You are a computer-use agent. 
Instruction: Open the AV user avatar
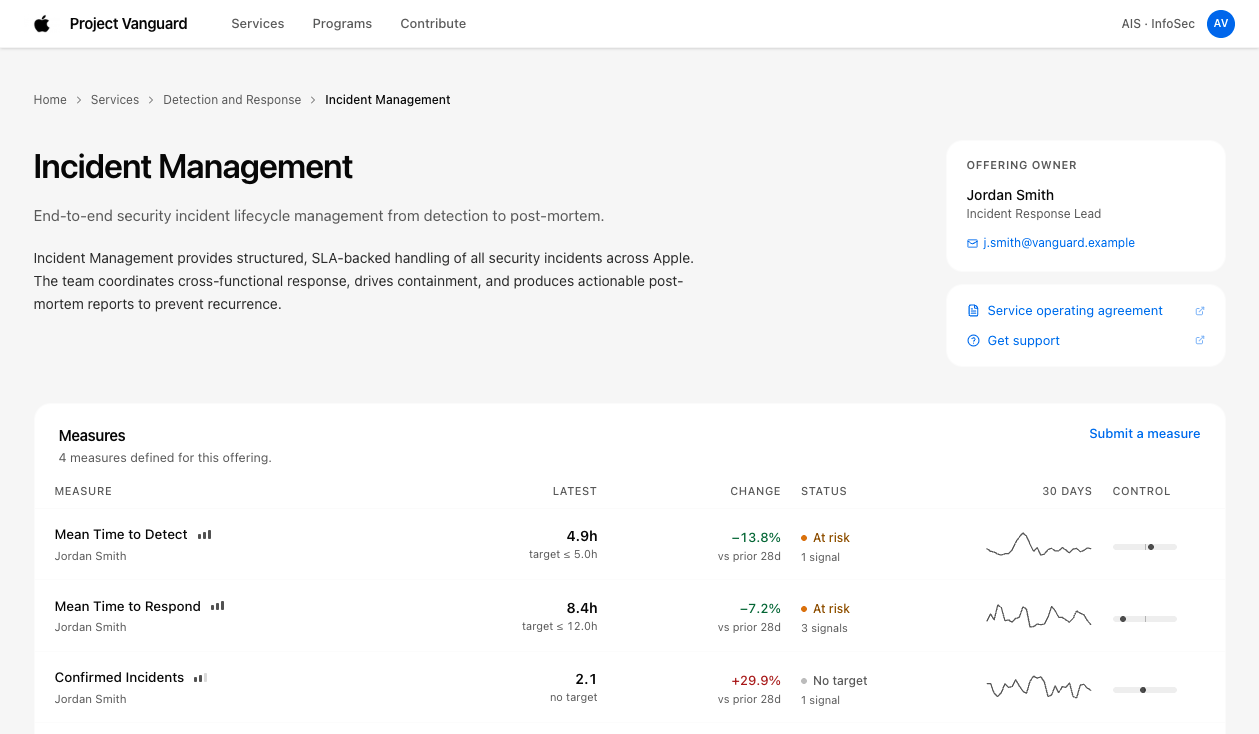tap(1221, 24)
